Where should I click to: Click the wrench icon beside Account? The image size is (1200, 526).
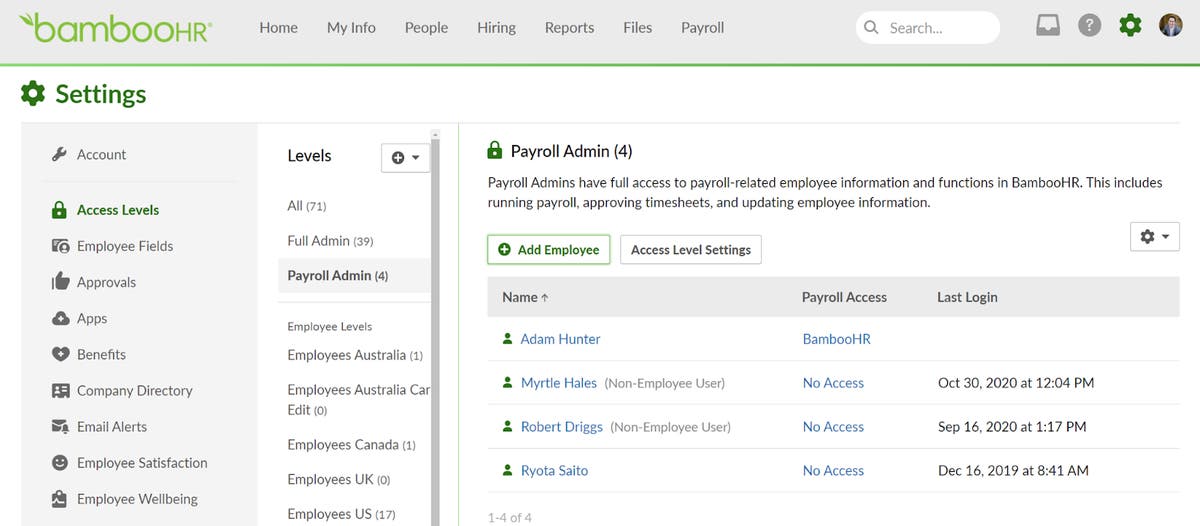[59, 154]
